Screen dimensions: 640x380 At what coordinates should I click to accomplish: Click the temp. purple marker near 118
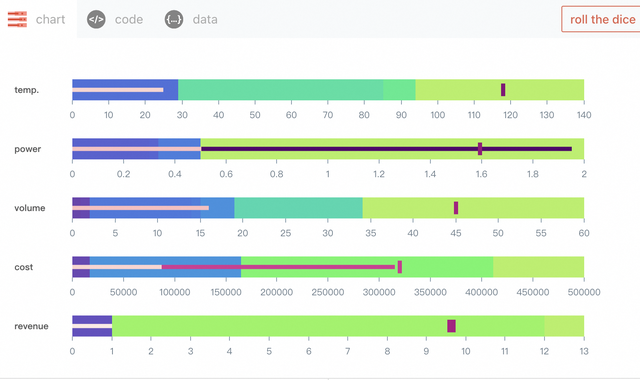point(503,90)
